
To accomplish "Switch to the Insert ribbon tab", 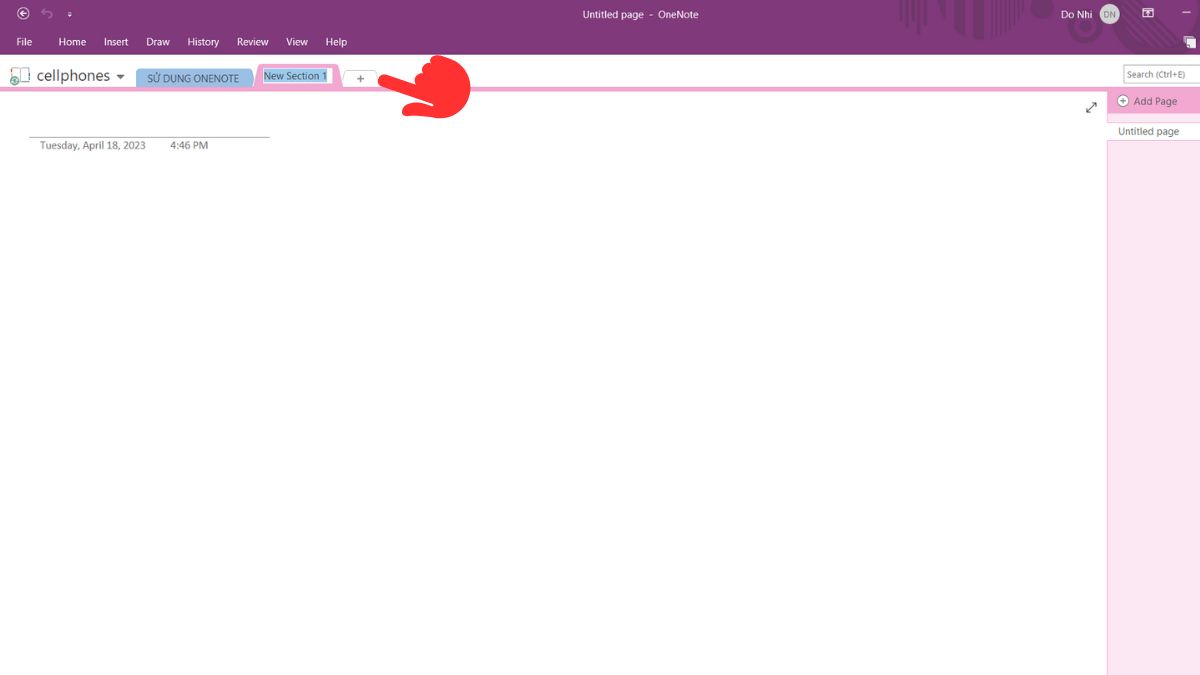I will (116, 42).
